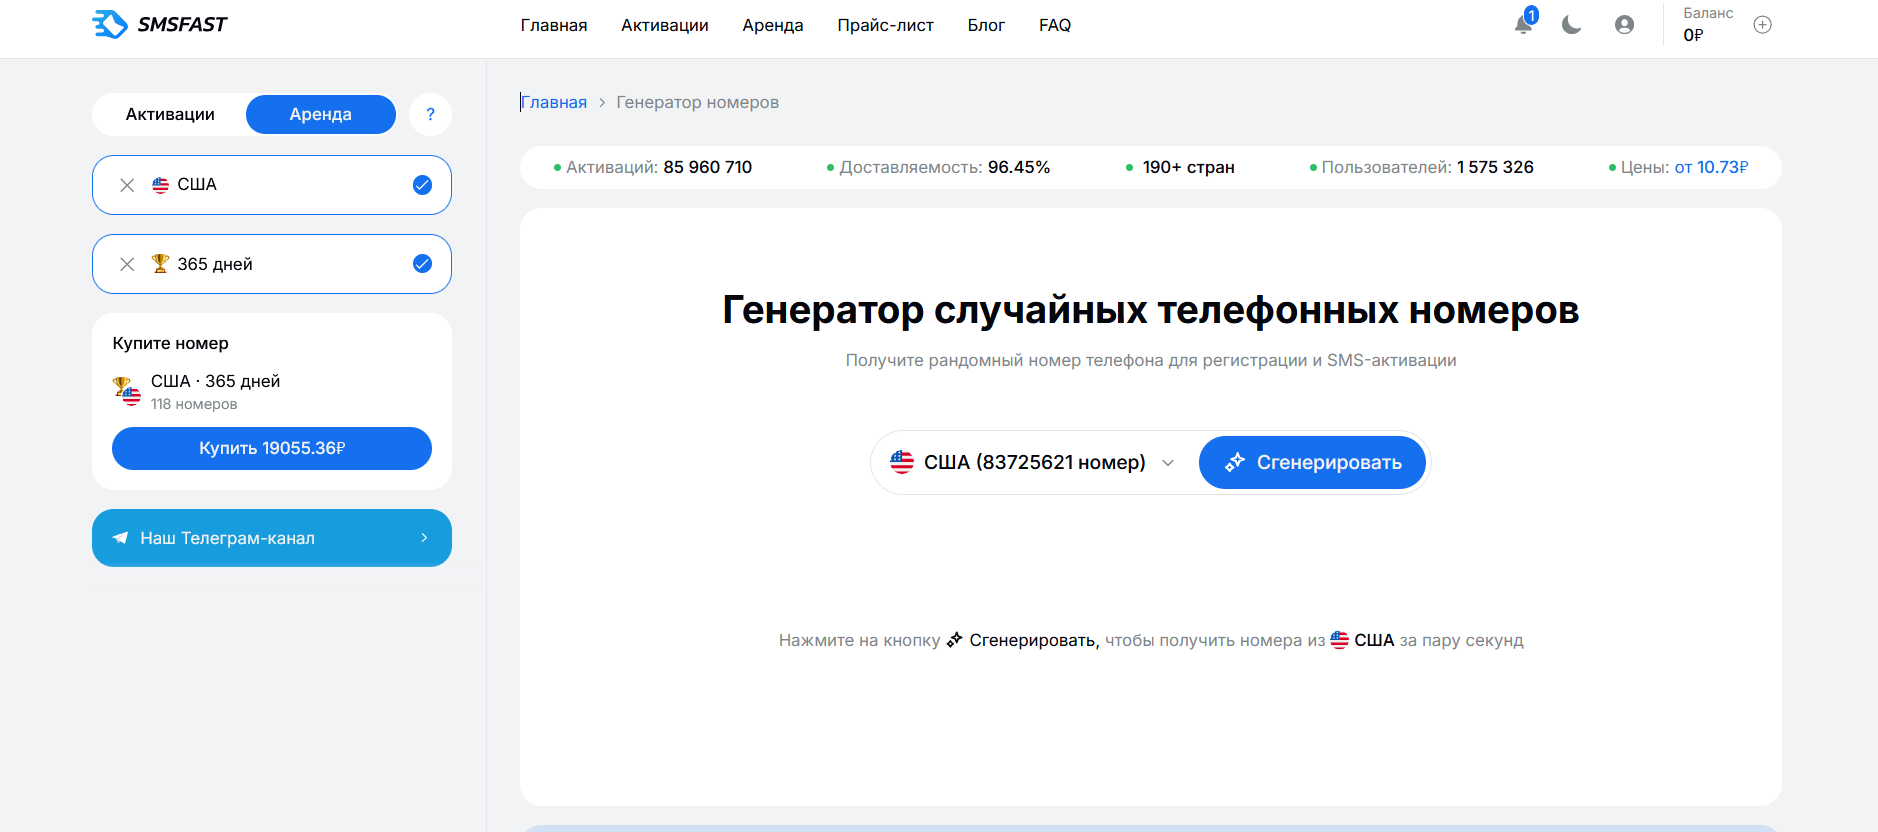Remove the 365 дней period selection
This screenshot has height=832, width=1878.
tap(127, 264)
